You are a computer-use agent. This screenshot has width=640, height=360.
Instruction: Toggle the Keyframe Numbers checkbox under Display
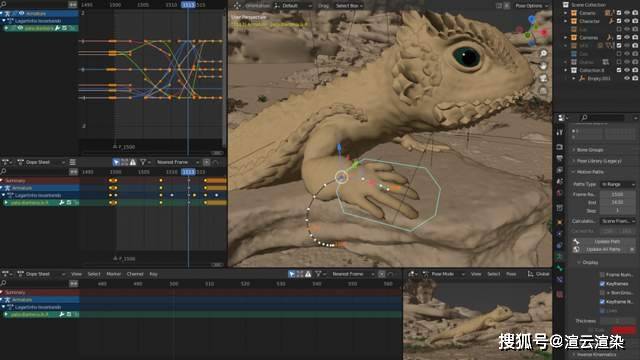click(602, 302)
